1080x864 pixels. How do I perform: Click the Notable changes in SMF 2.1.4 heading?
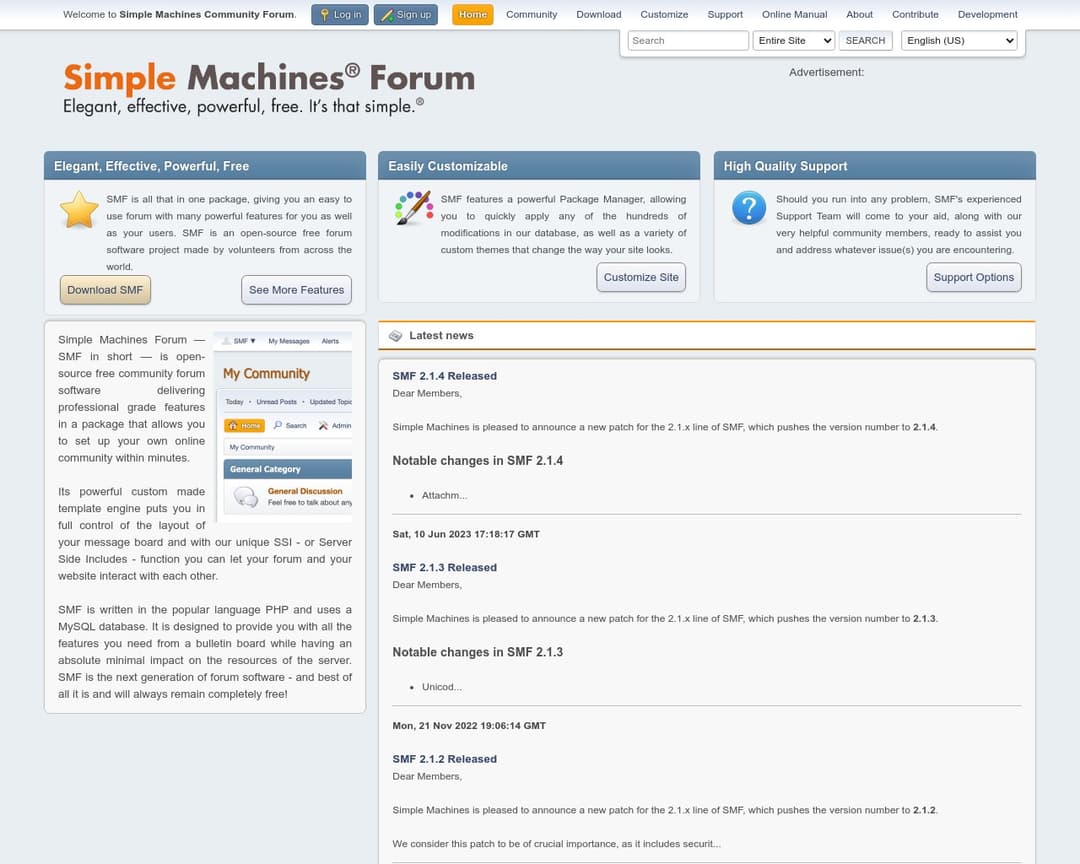477,461
